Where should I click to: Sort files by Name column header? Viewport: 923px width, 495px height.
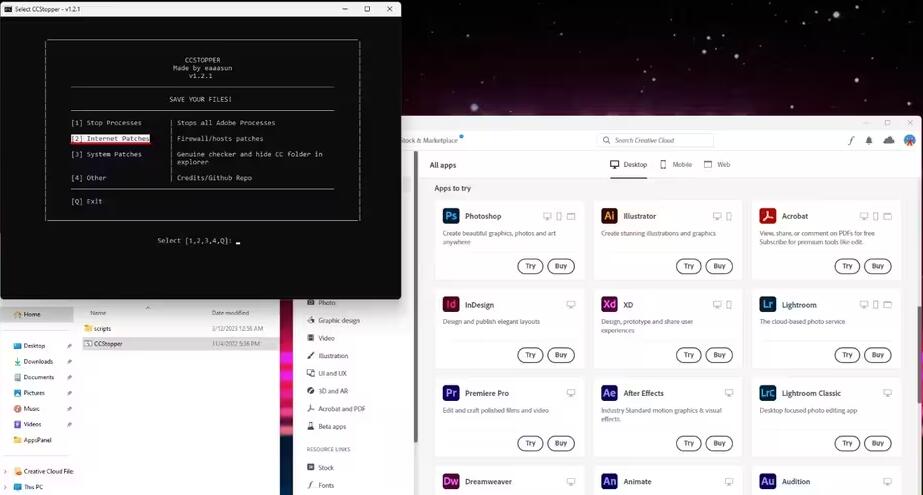[98, 313]
